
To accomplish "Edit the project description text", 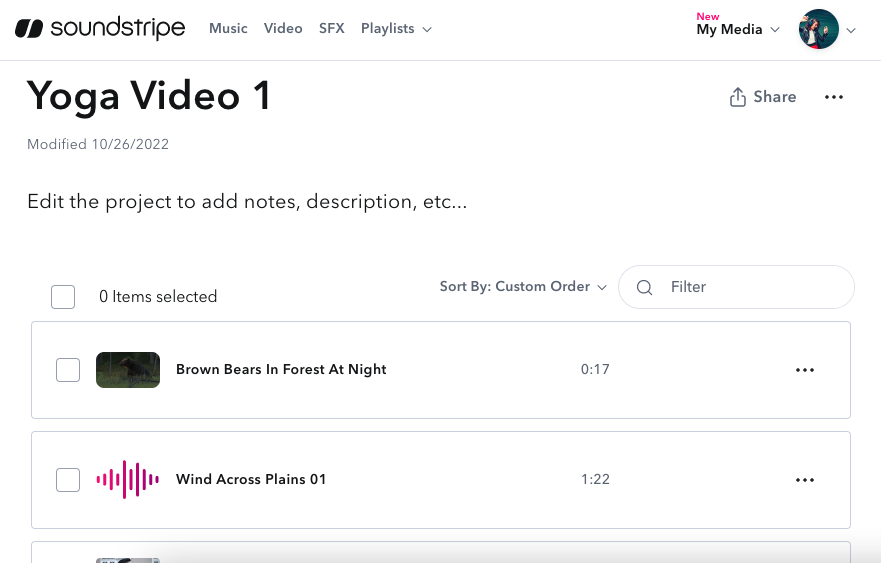I will click(x=247, y=202).
